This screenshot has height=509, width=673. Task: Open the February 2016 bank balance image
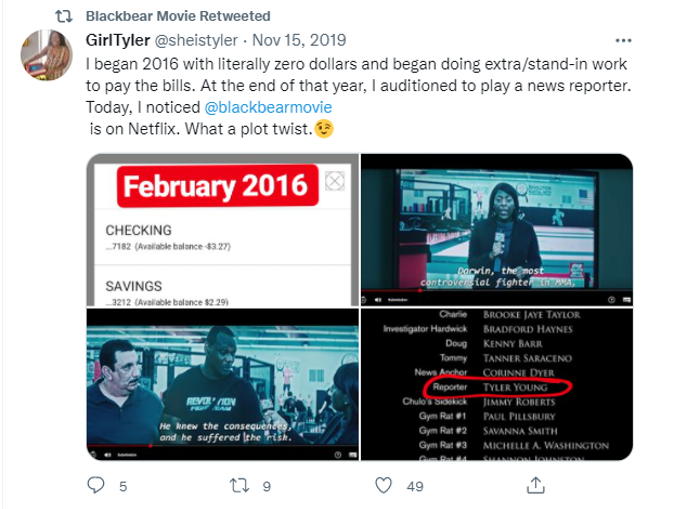[223, 230]
